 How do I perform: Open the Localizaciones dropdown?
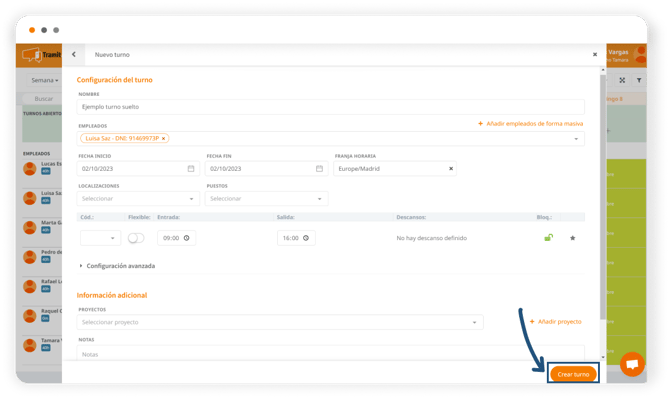(x=138, y=199)
